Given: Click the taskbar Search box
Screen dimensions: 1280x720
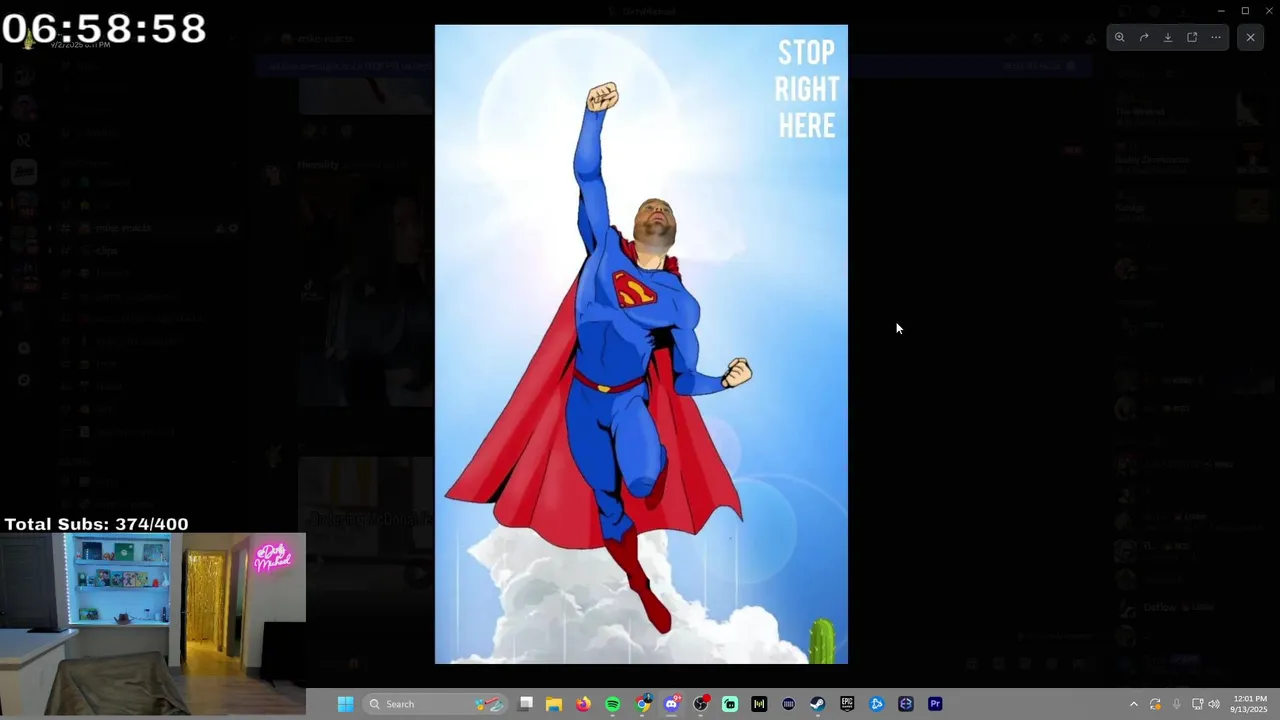Looking at the screenshot, I should (435, 704).
